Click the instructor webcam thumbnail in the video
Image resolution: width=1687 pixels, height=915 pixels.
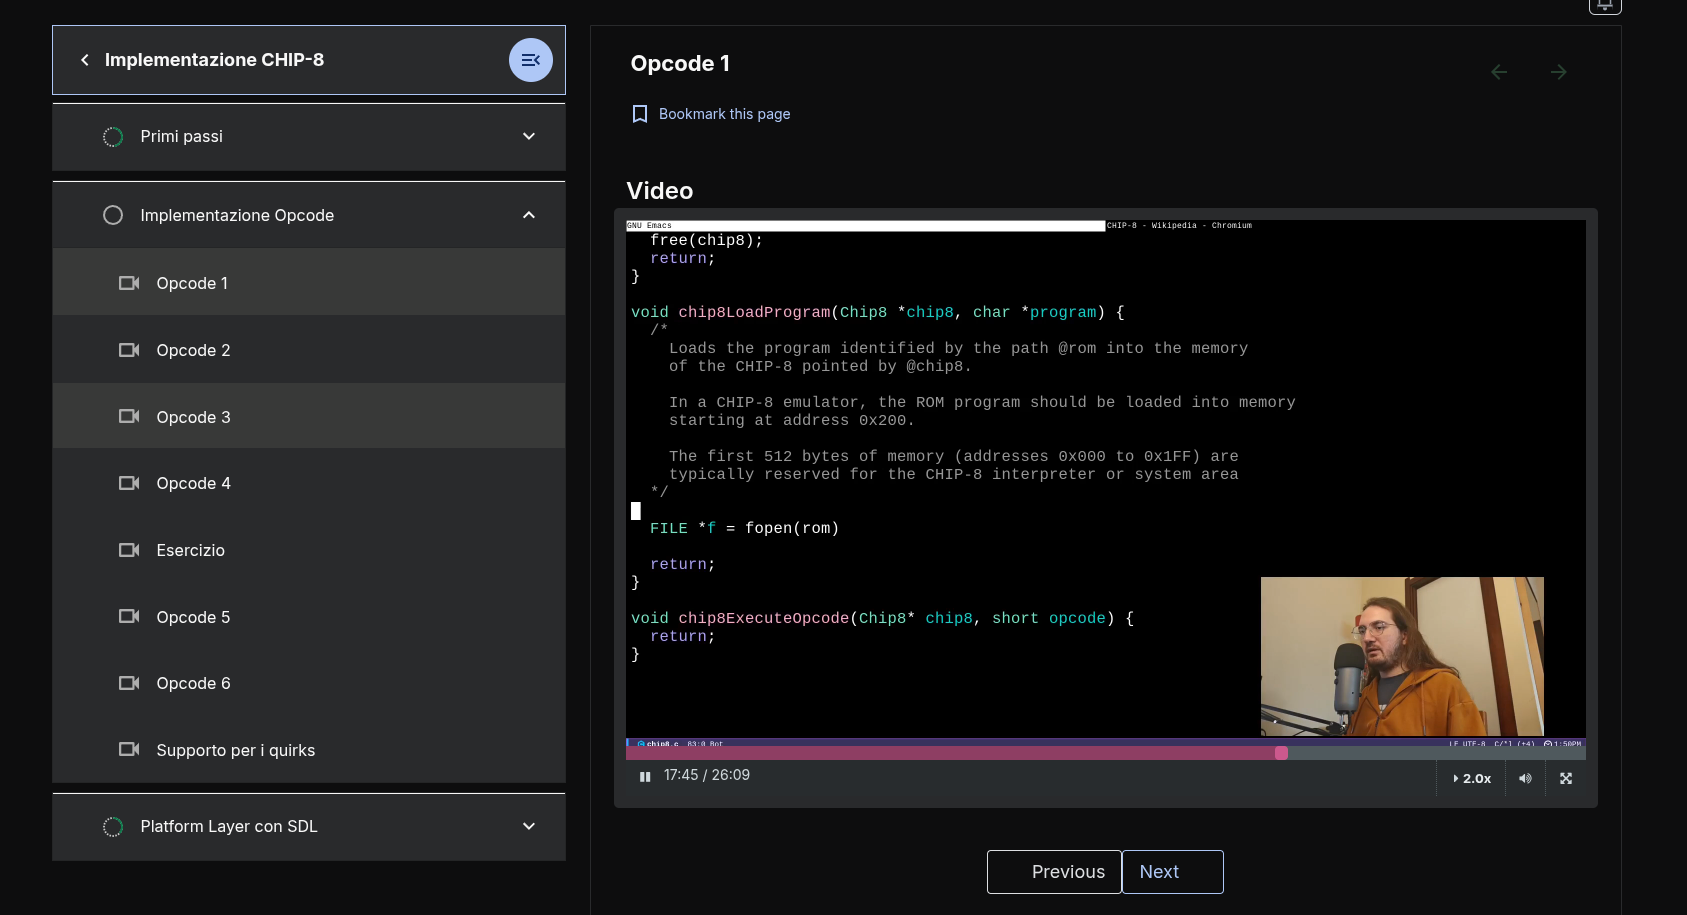click(1402, 656)
